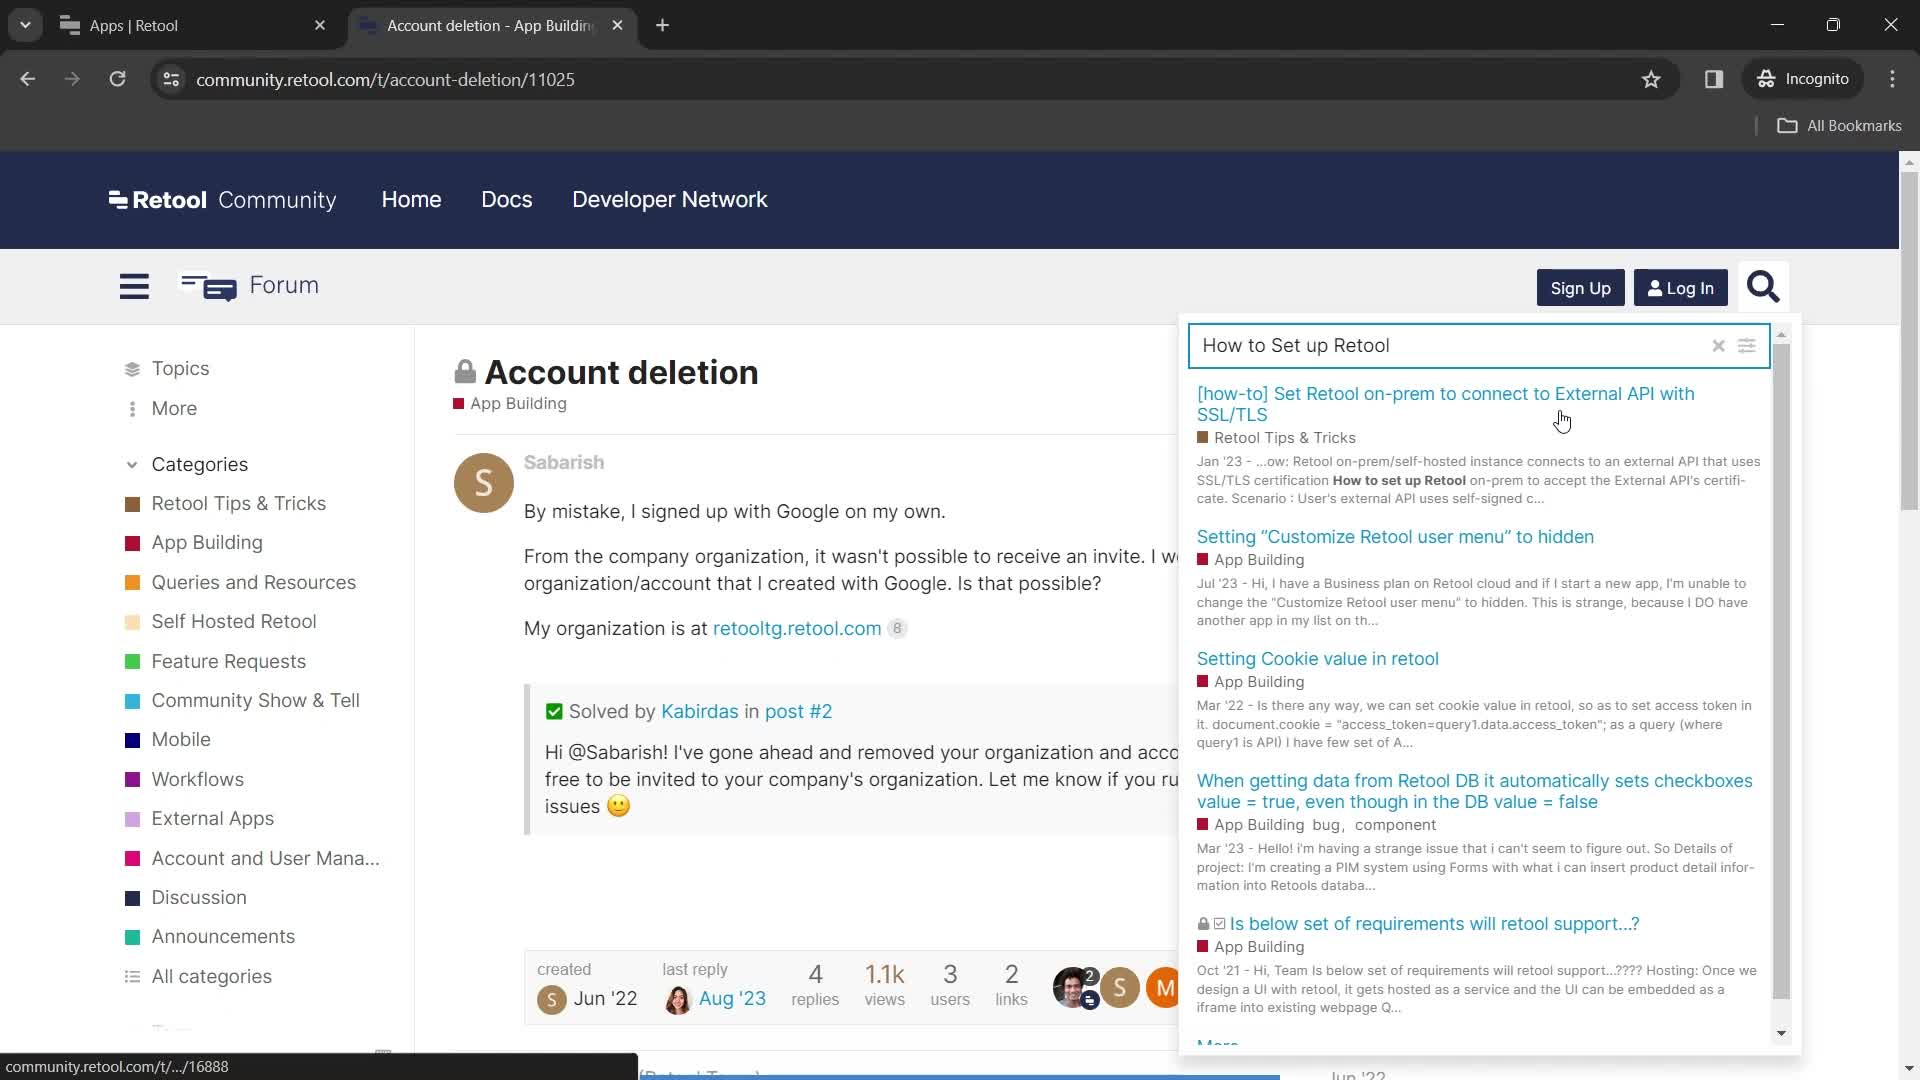Screen dimensions: 1920x1080
Task: Click the Sabarish username link
Action: point(564,463)
